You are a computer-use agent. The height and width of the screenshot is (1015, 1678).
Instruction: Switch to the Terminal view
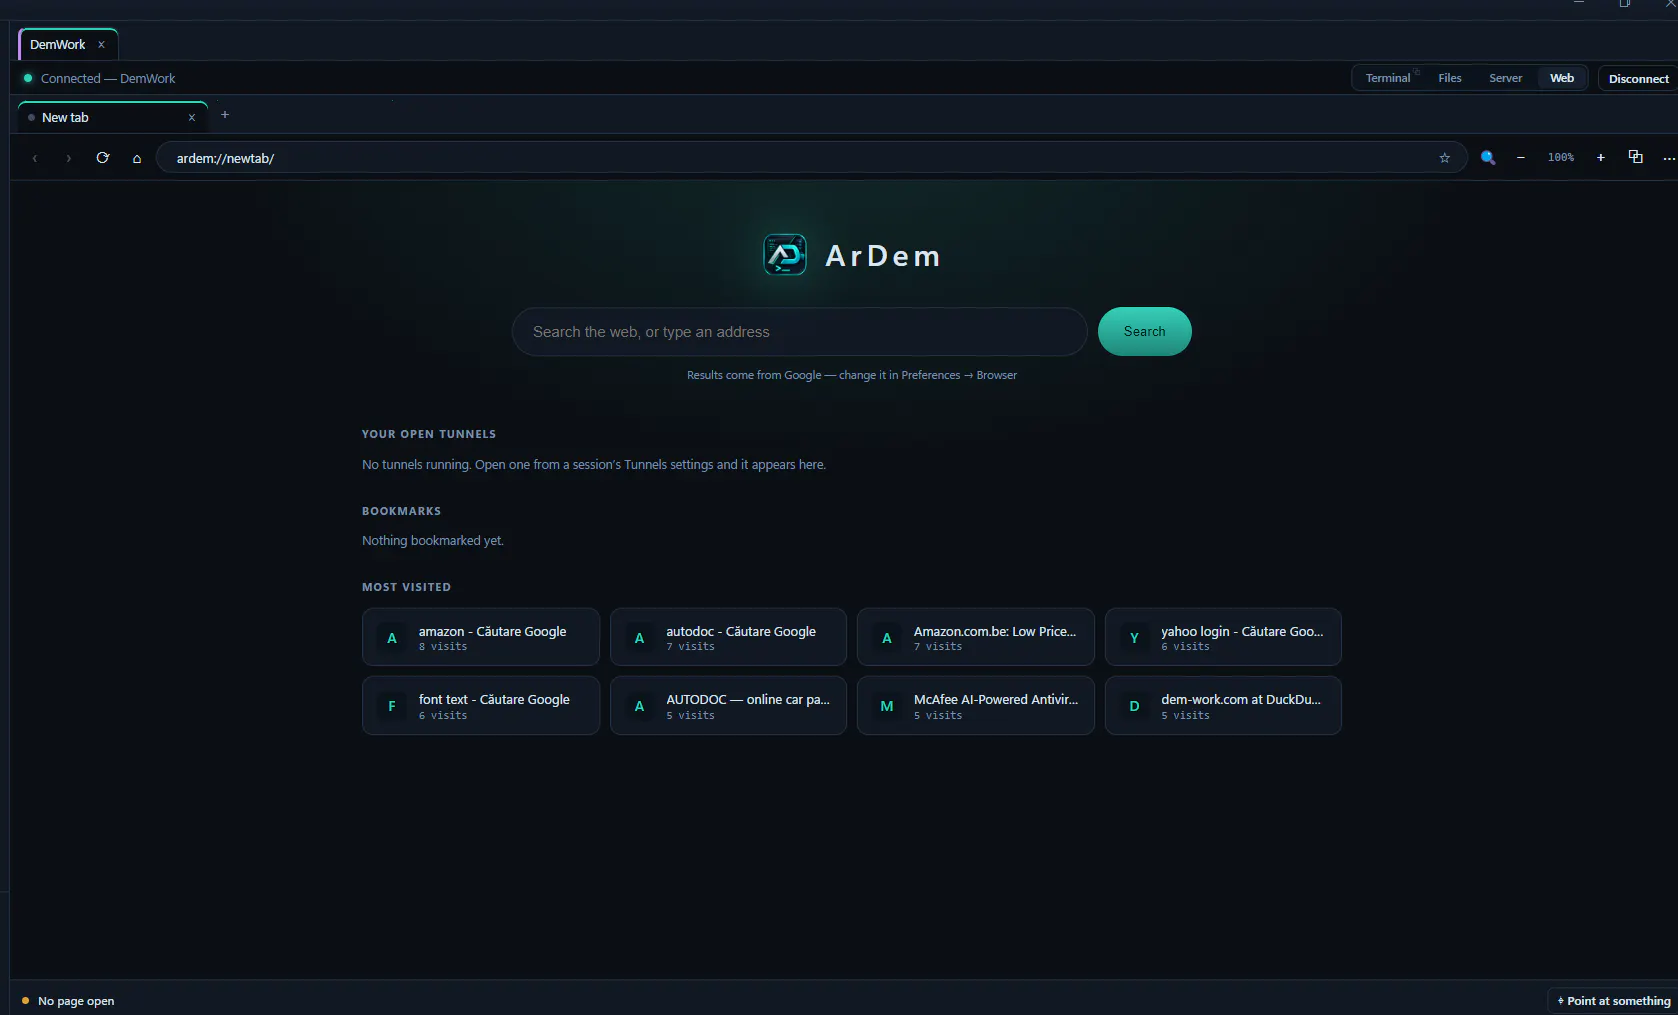(x=1388, y=78)
